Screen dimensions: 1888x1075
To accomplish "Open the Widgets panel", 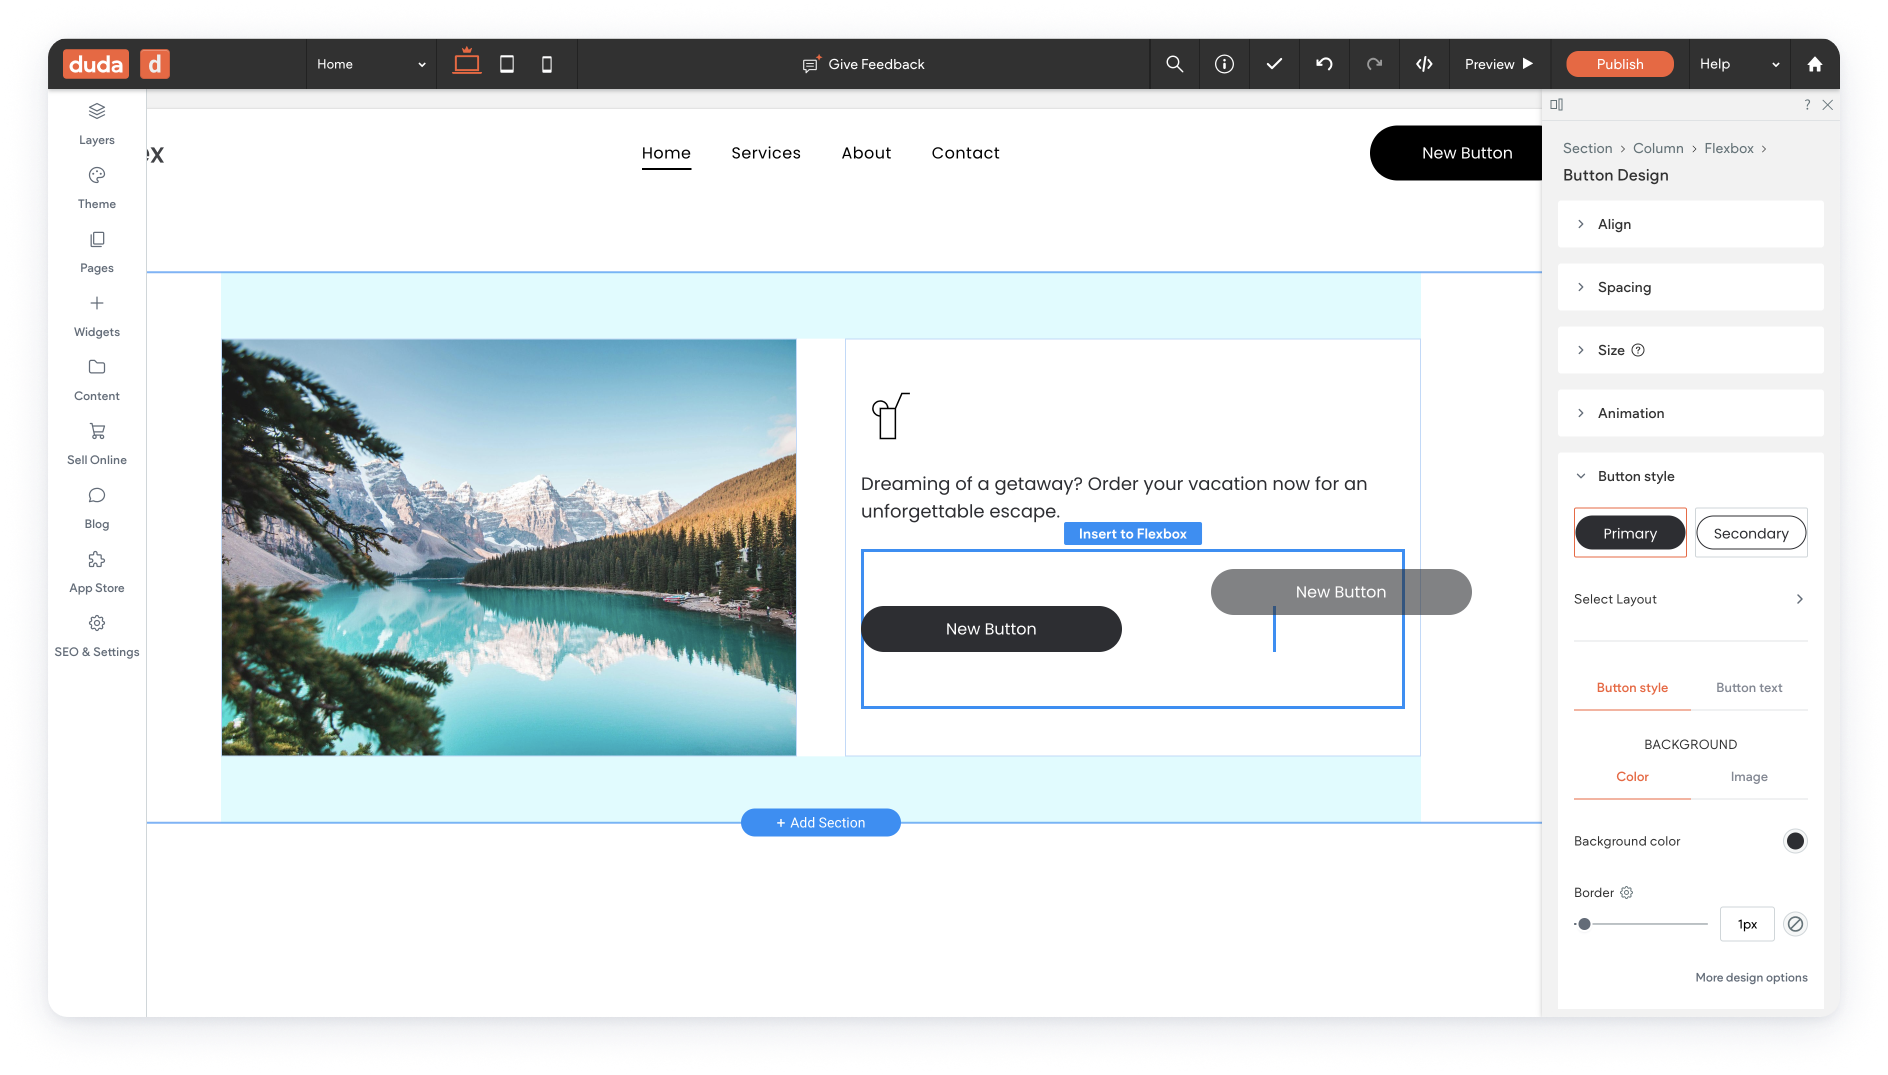I will (97, 315).
